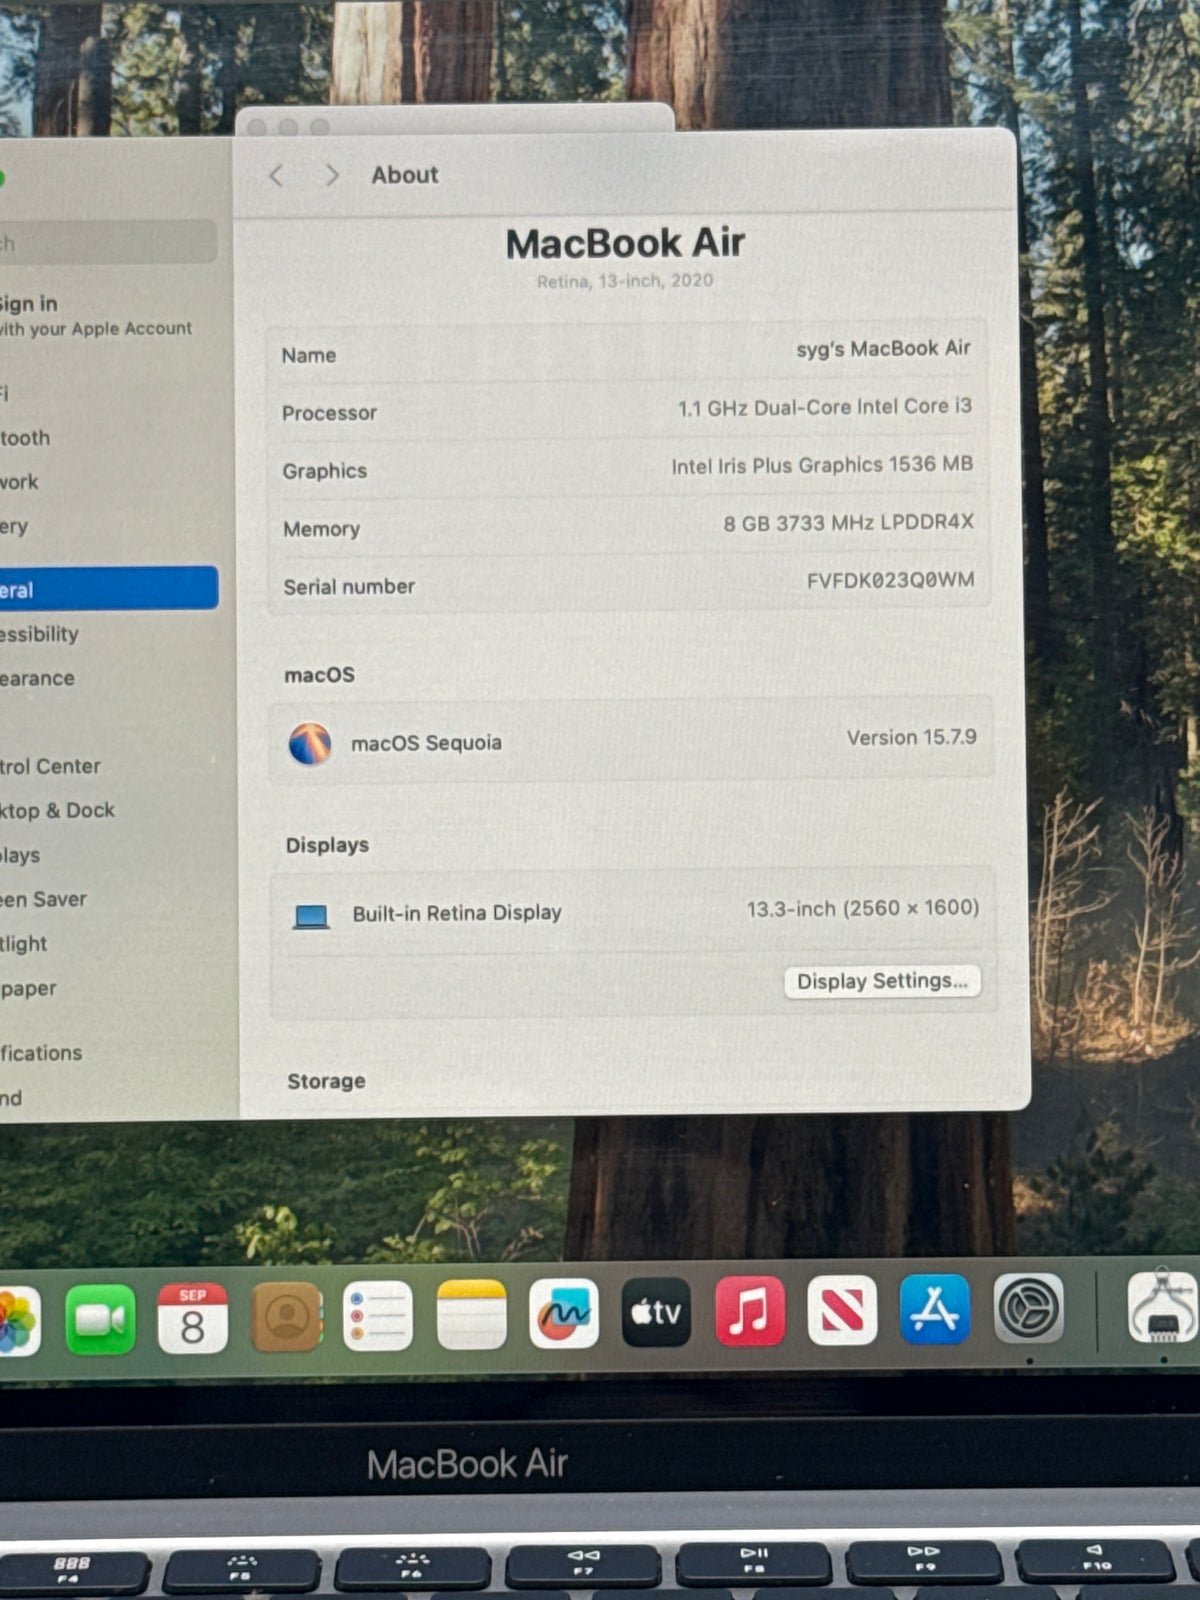Open the App Store from the Dock
This screenshot has width=1200, height=1600.
(935, 1309)
